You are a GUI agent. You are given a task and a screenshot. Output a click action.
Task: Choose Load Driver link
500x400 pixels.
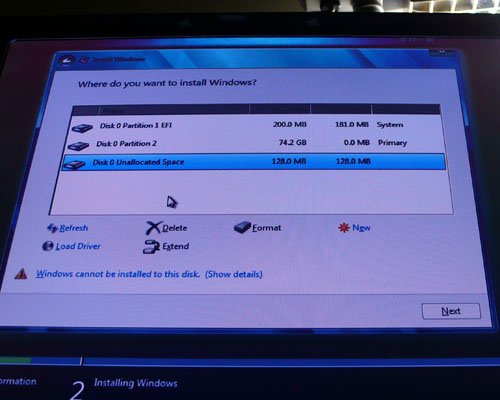click(x=78, y=246)
